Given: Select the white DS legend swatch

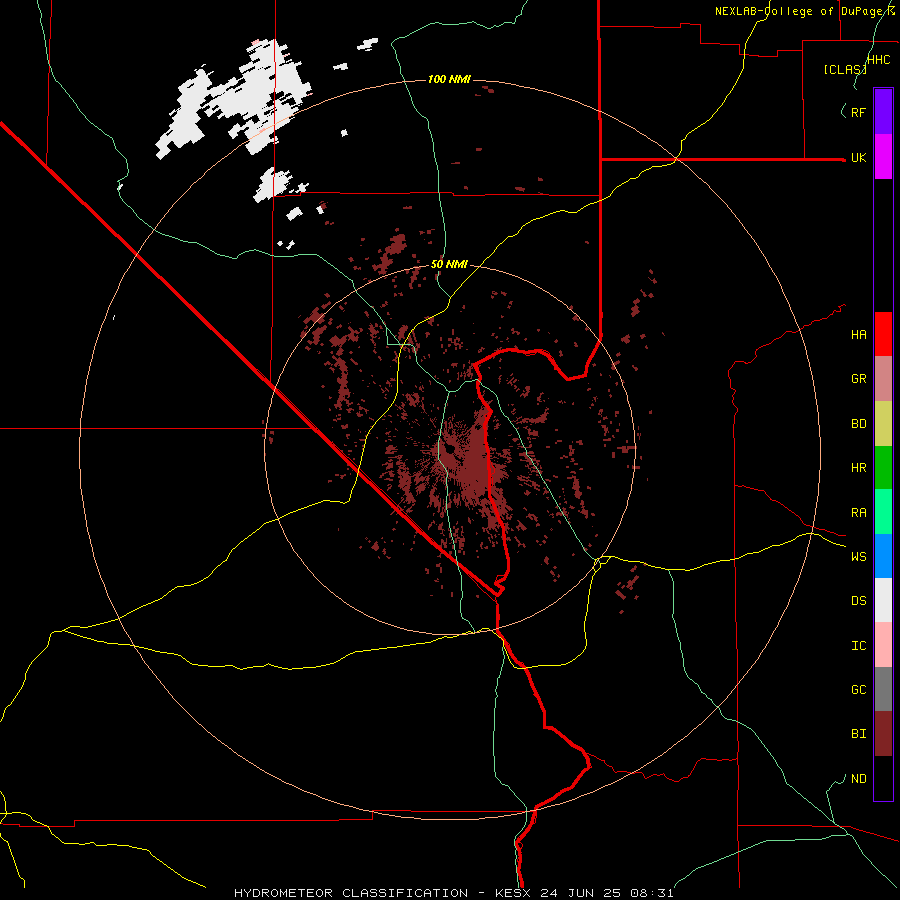Looking at the screenshot, I should click(883, 600).
